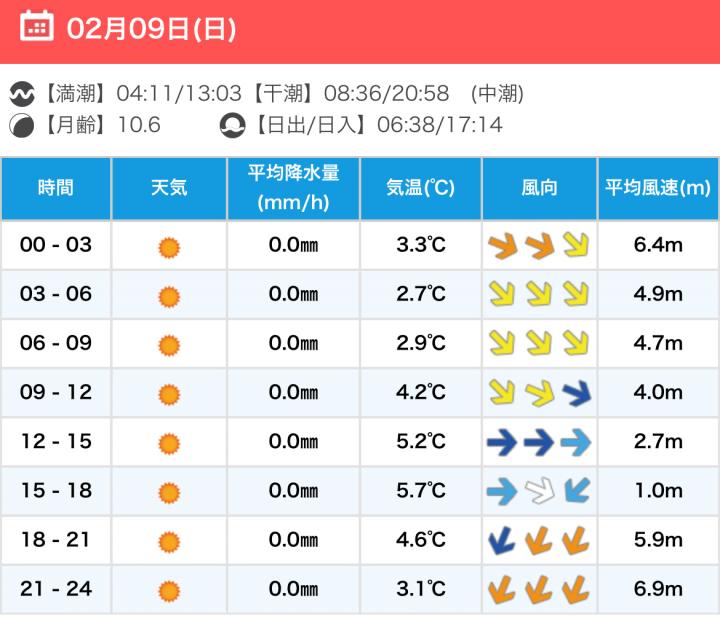The width and height of the screenshot is (720, 617).
Task: Click high tide times 04:11/13:03
Action: [179, 94]
